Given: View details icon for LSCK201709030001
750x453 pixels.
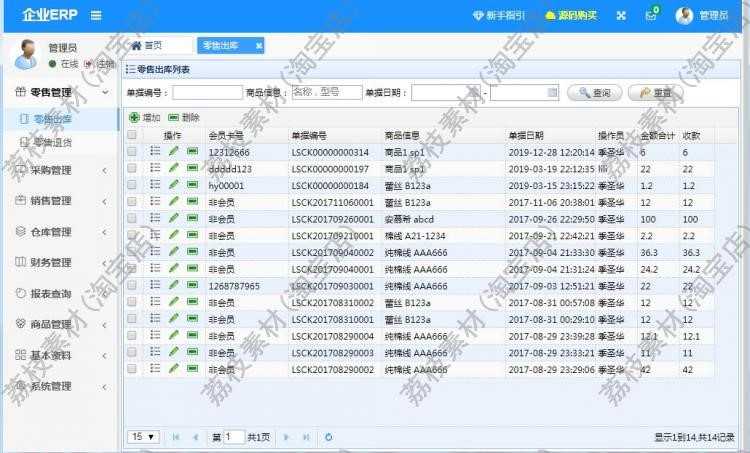Looking at the screenshot, I should (155, 285).
